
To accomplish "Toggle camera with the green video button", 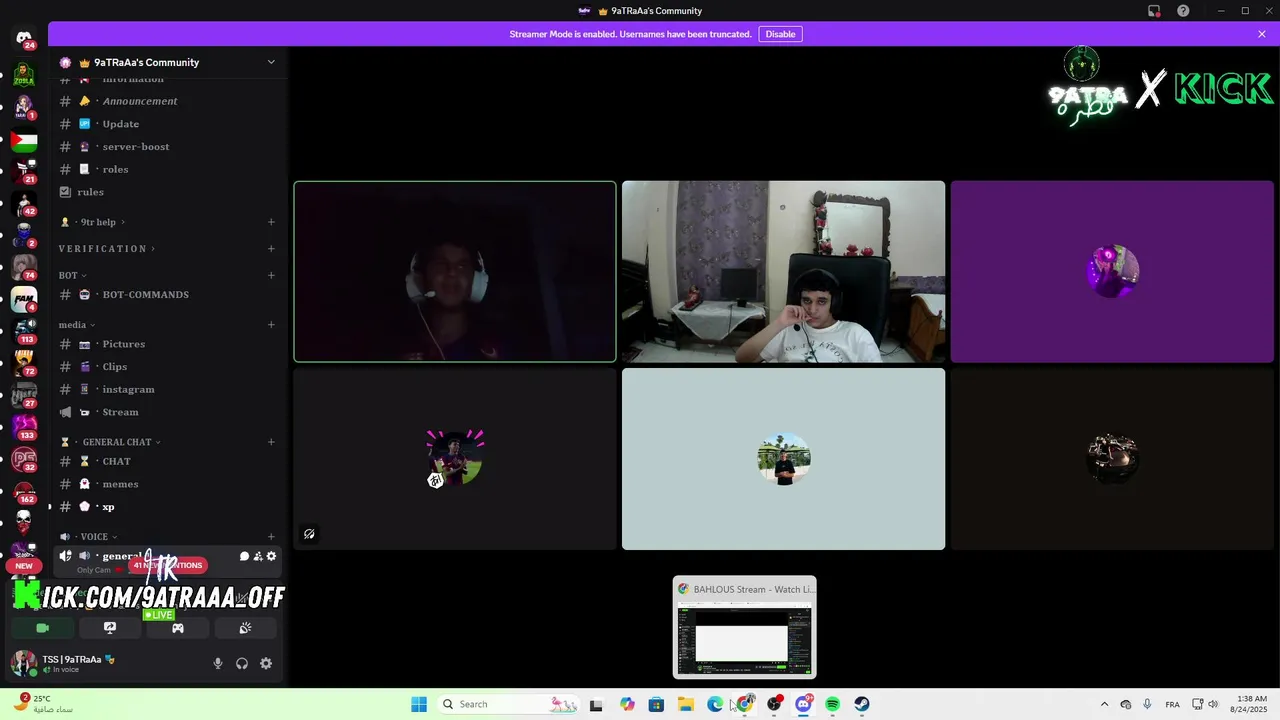I will (42, 628).
